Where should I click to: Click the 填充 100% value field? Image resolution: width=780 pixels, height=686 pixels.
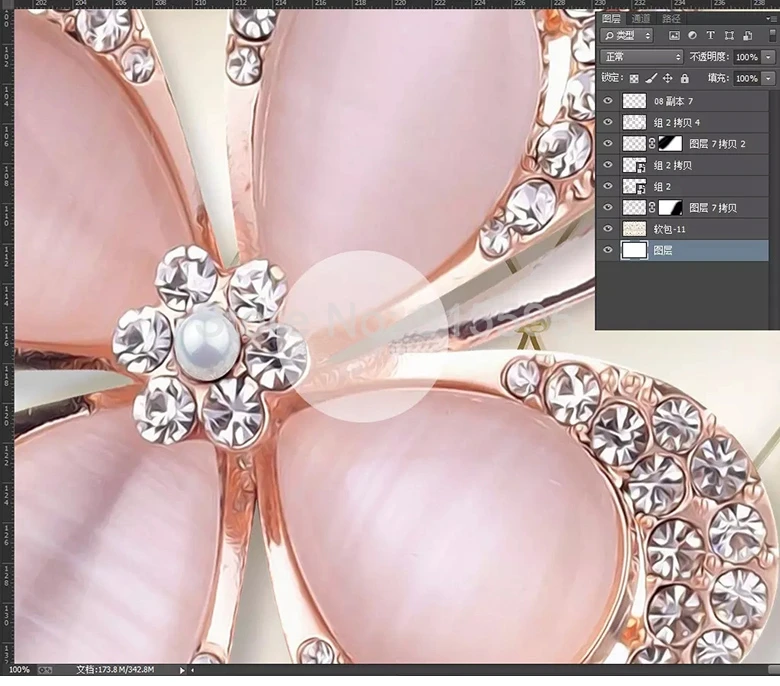(x=747, y=79)
